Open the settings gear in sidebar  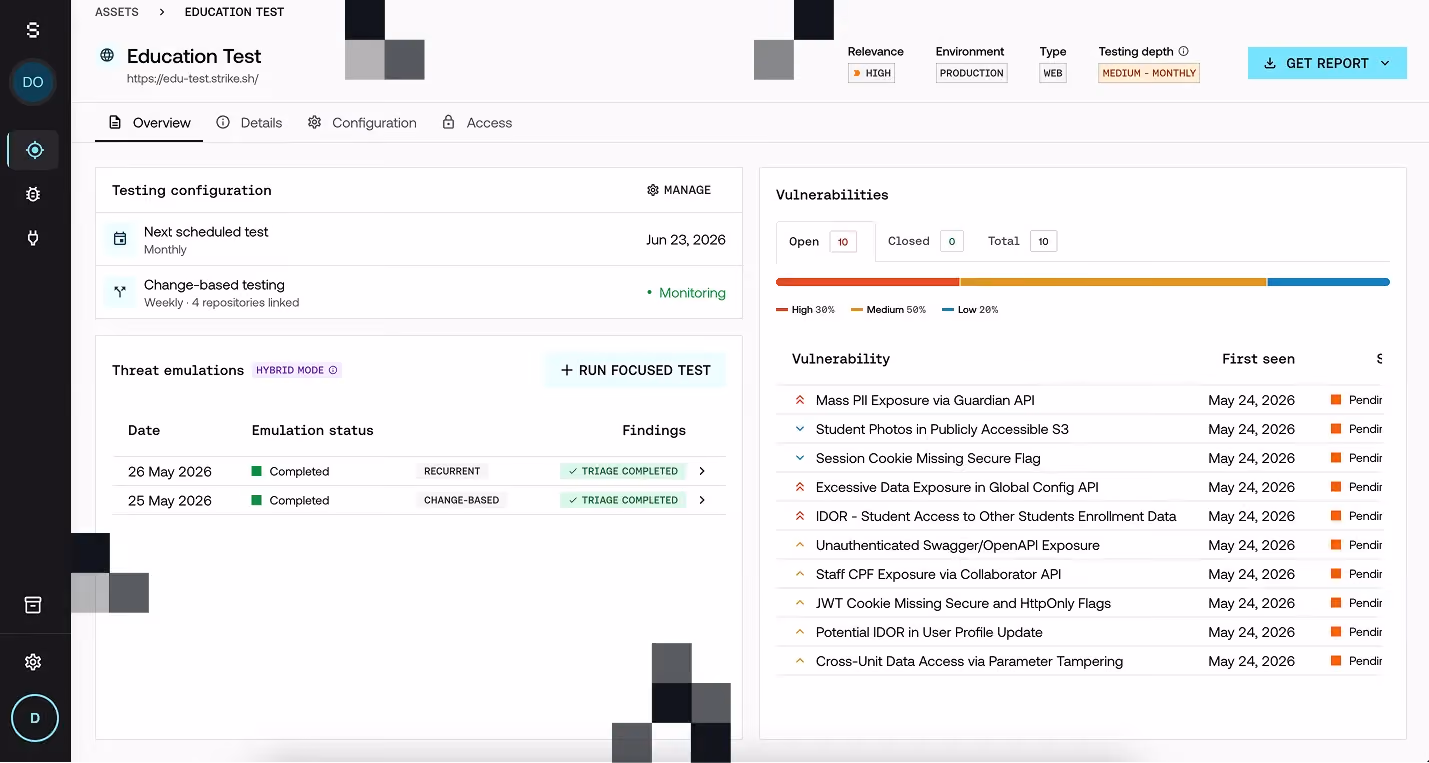[33, 662]
